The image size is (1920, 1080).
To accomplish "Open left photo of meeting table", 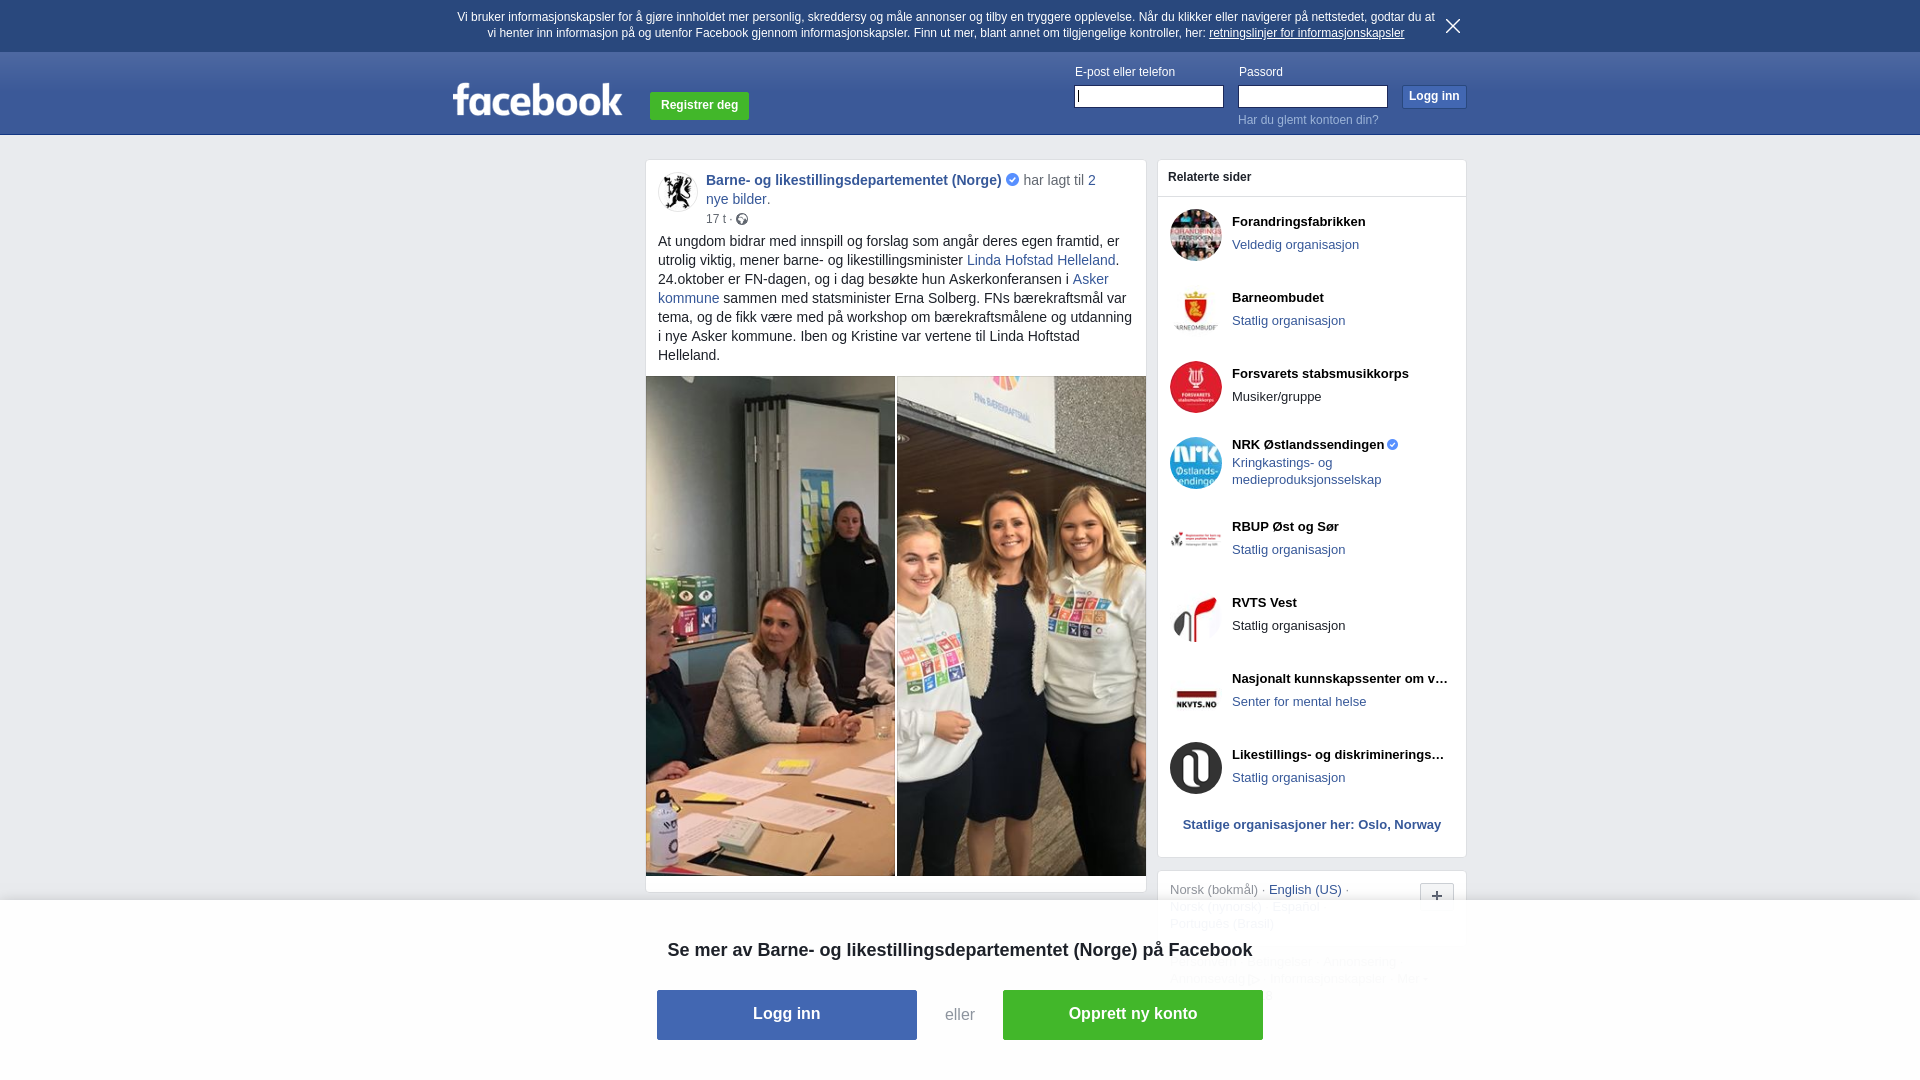I will (x=770, y=626).
